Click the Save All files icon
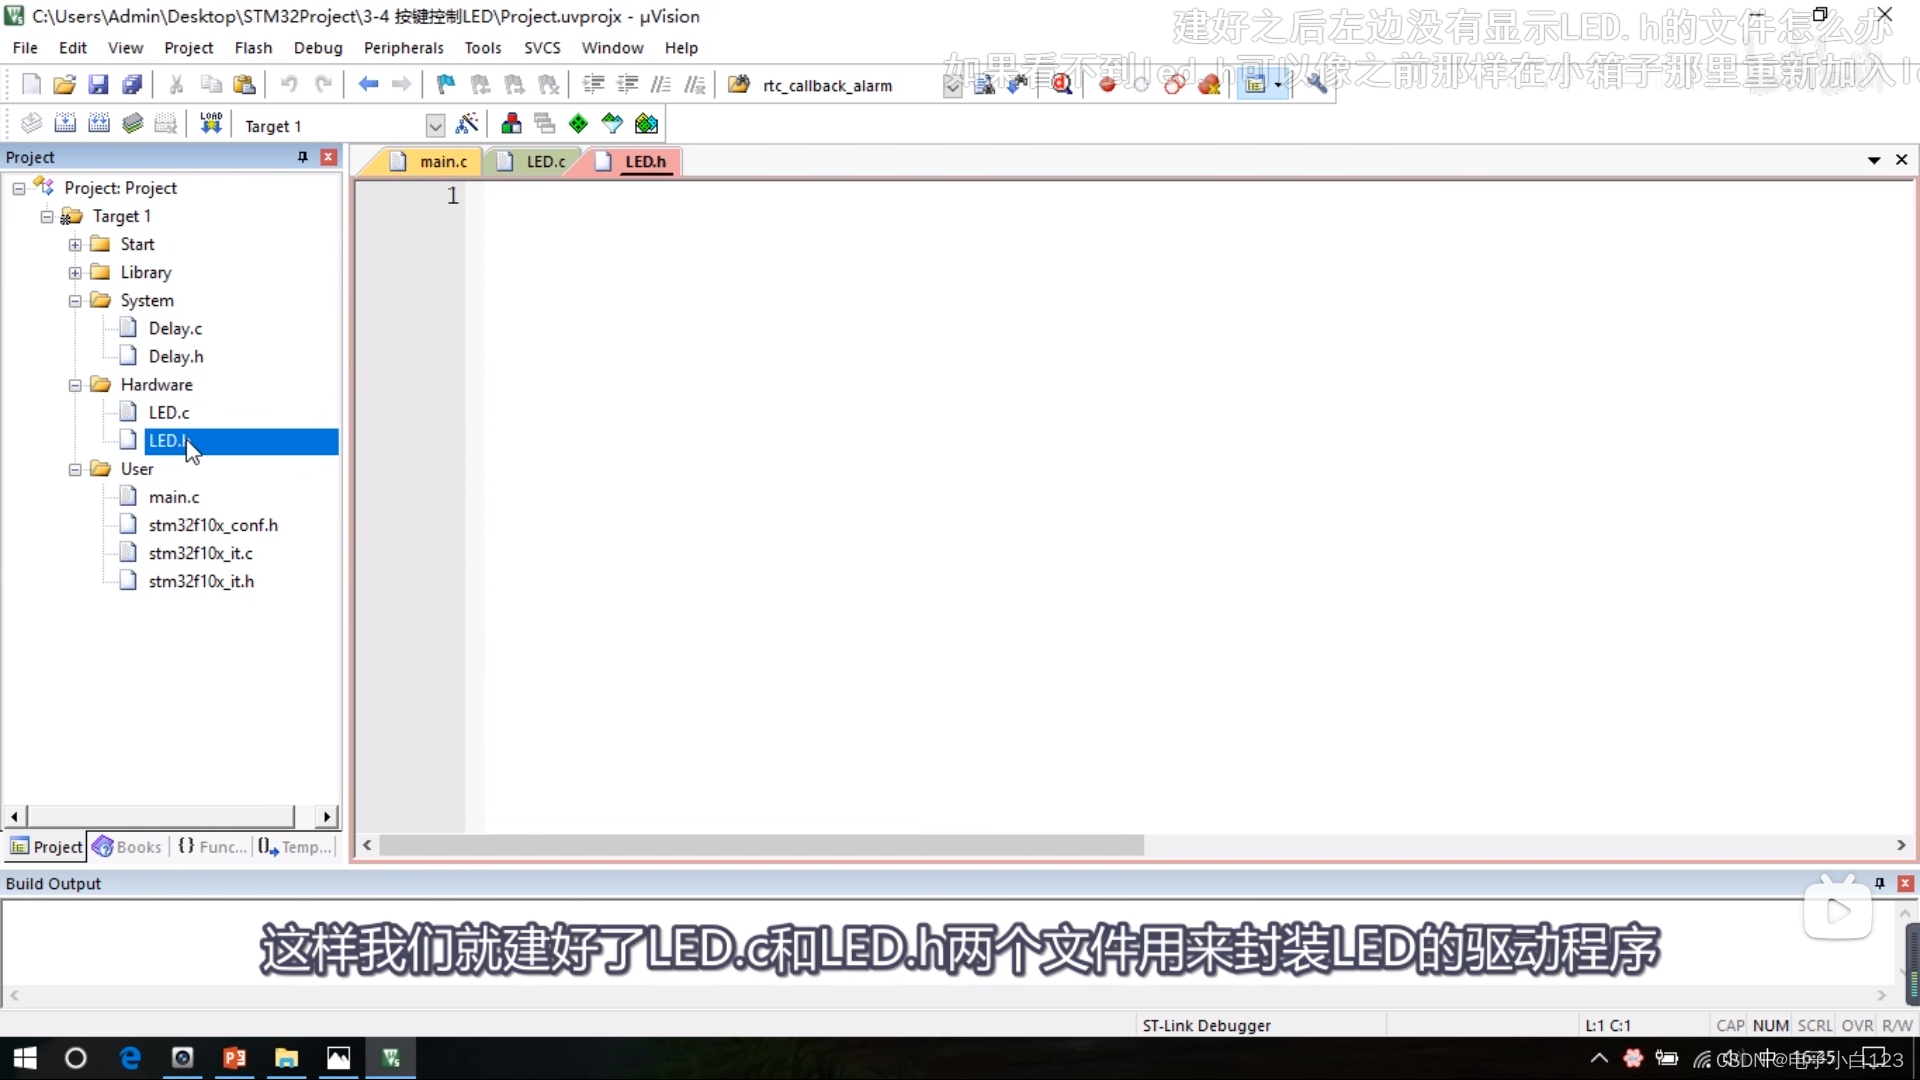 pyautogui.click(x=132, y=85)
